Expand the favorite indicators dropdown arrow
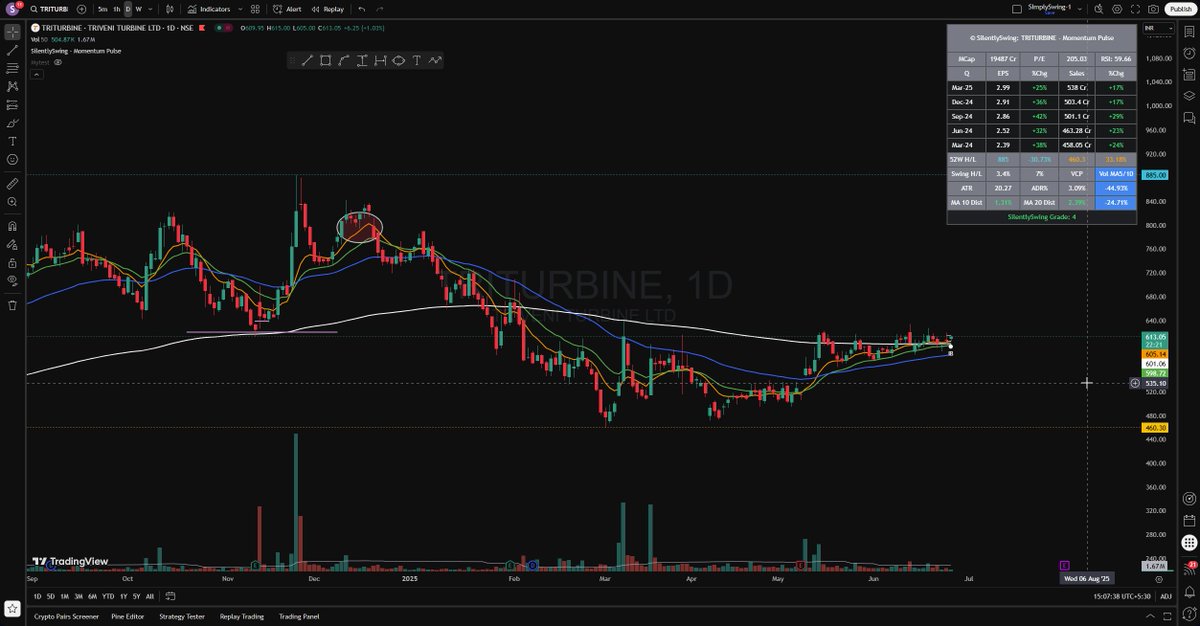Viewport: 1200px width, 626px height. coord(239,9)
